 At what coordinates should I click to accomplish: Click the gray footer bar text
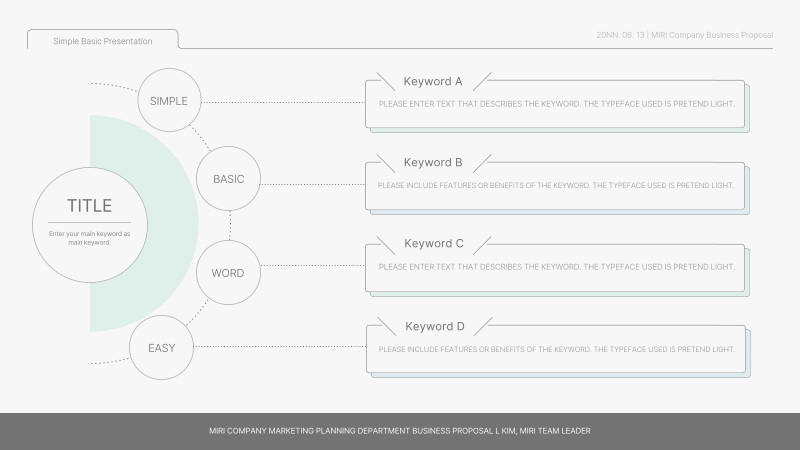point(399,431)
